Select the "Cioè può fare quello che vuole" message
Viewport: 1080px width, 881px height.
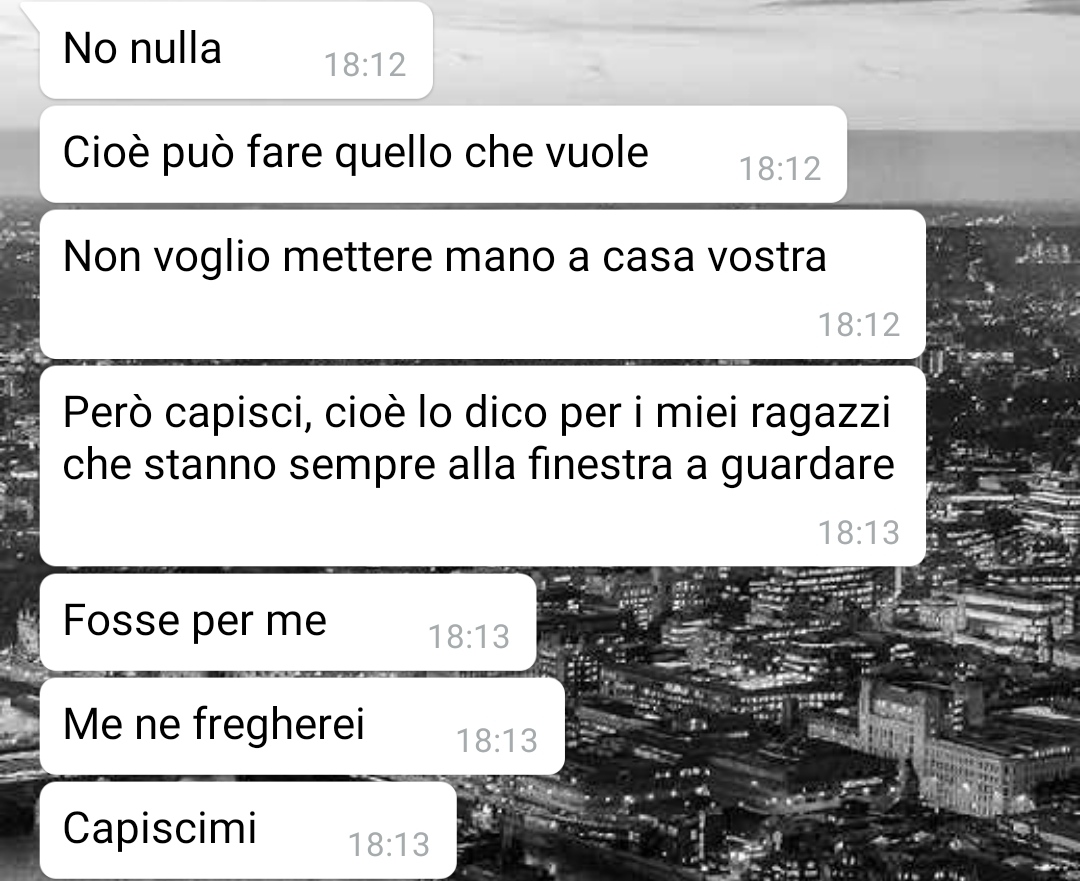point(443,154)
